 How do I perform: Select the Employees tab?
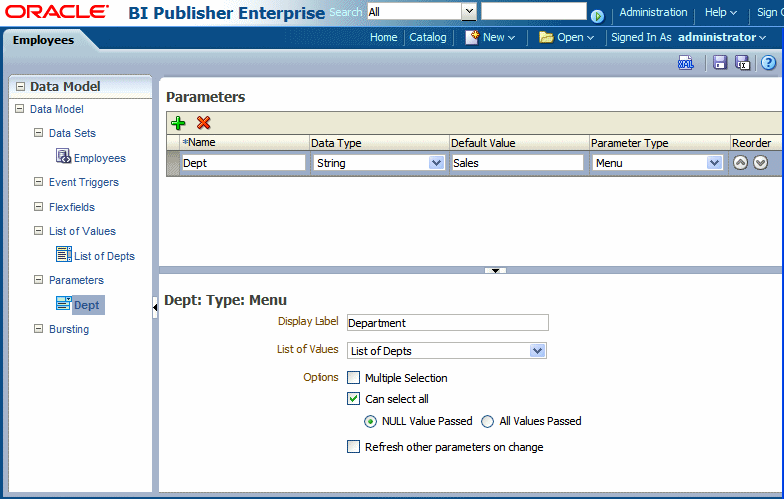[x=44, y=40]
